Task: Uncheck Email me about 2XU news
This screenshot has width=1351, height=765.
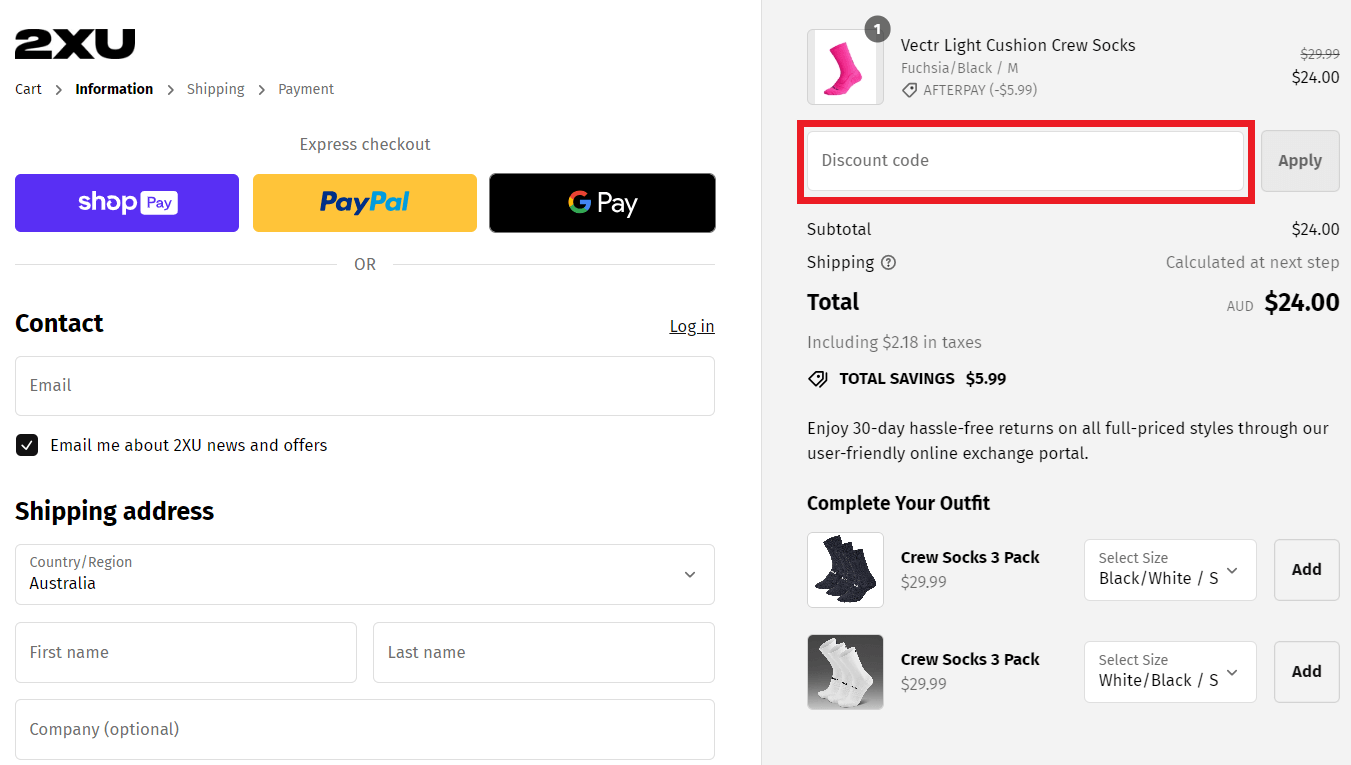Action: pyautogui.click(x=27, y=445)
